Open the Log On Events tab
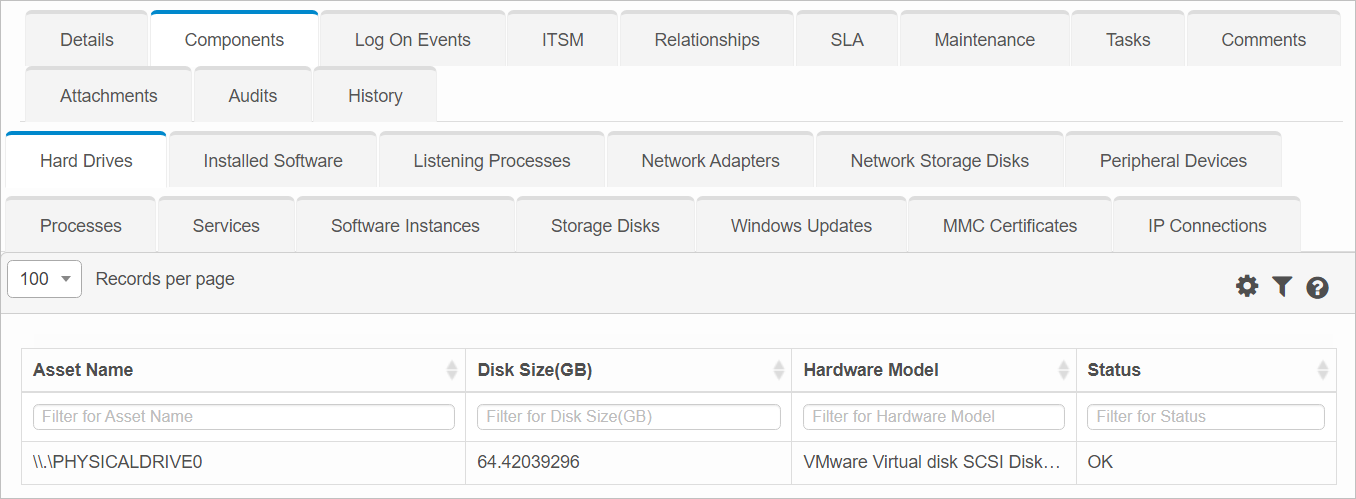 412,40
